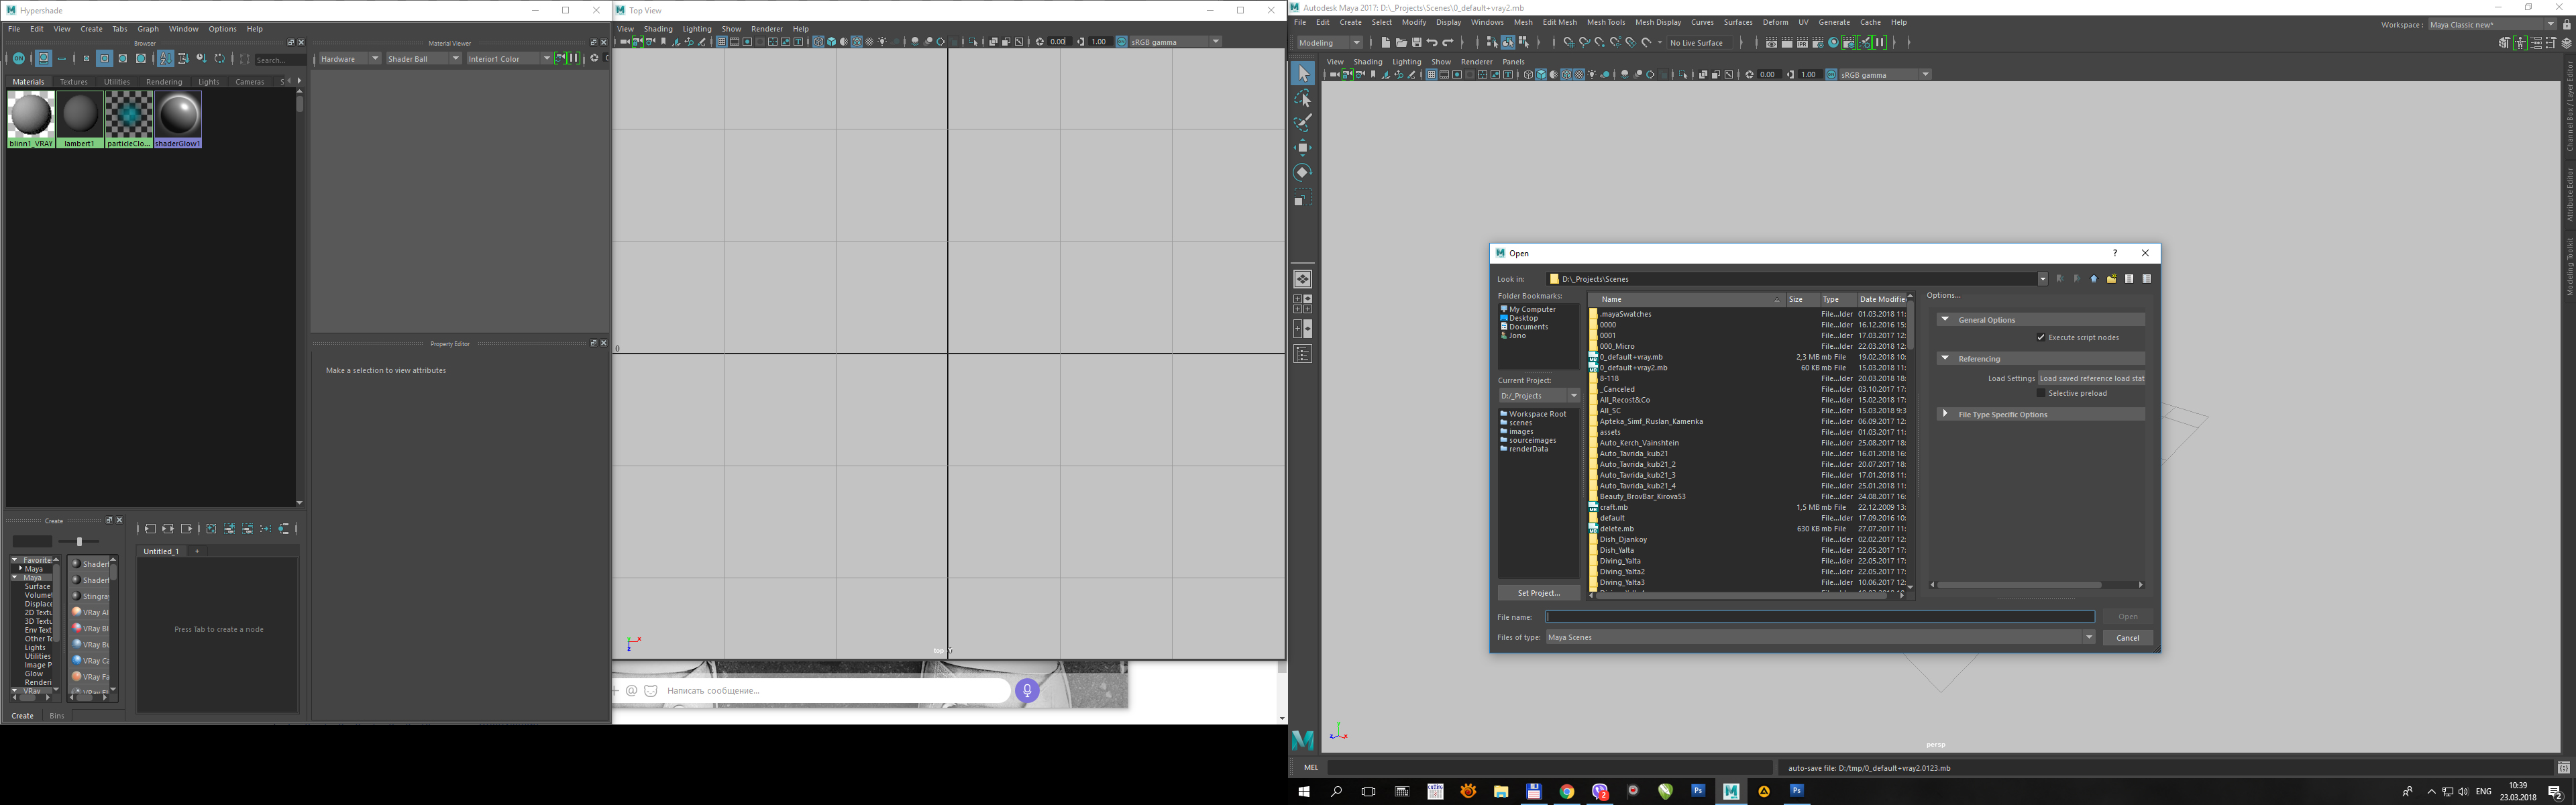Viewport: 2576px width, 805px height.
Task: Click Hypershade sort by time clock icon
Action: tap(201, 58)
